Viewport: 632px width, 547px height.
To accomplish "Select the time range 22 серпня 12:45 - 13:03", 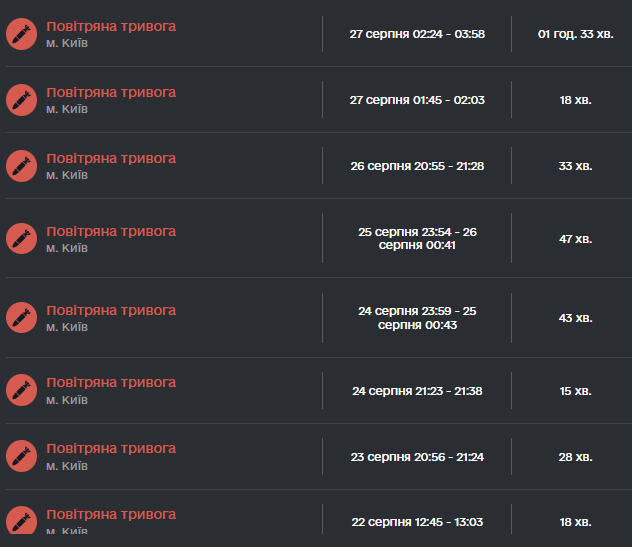I will [417, 522].
